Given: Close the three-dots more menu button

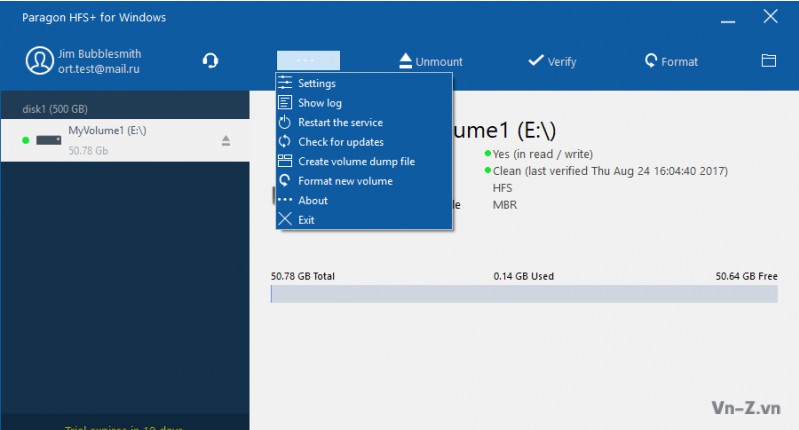Looking at the screenshot, I should 308,61.
